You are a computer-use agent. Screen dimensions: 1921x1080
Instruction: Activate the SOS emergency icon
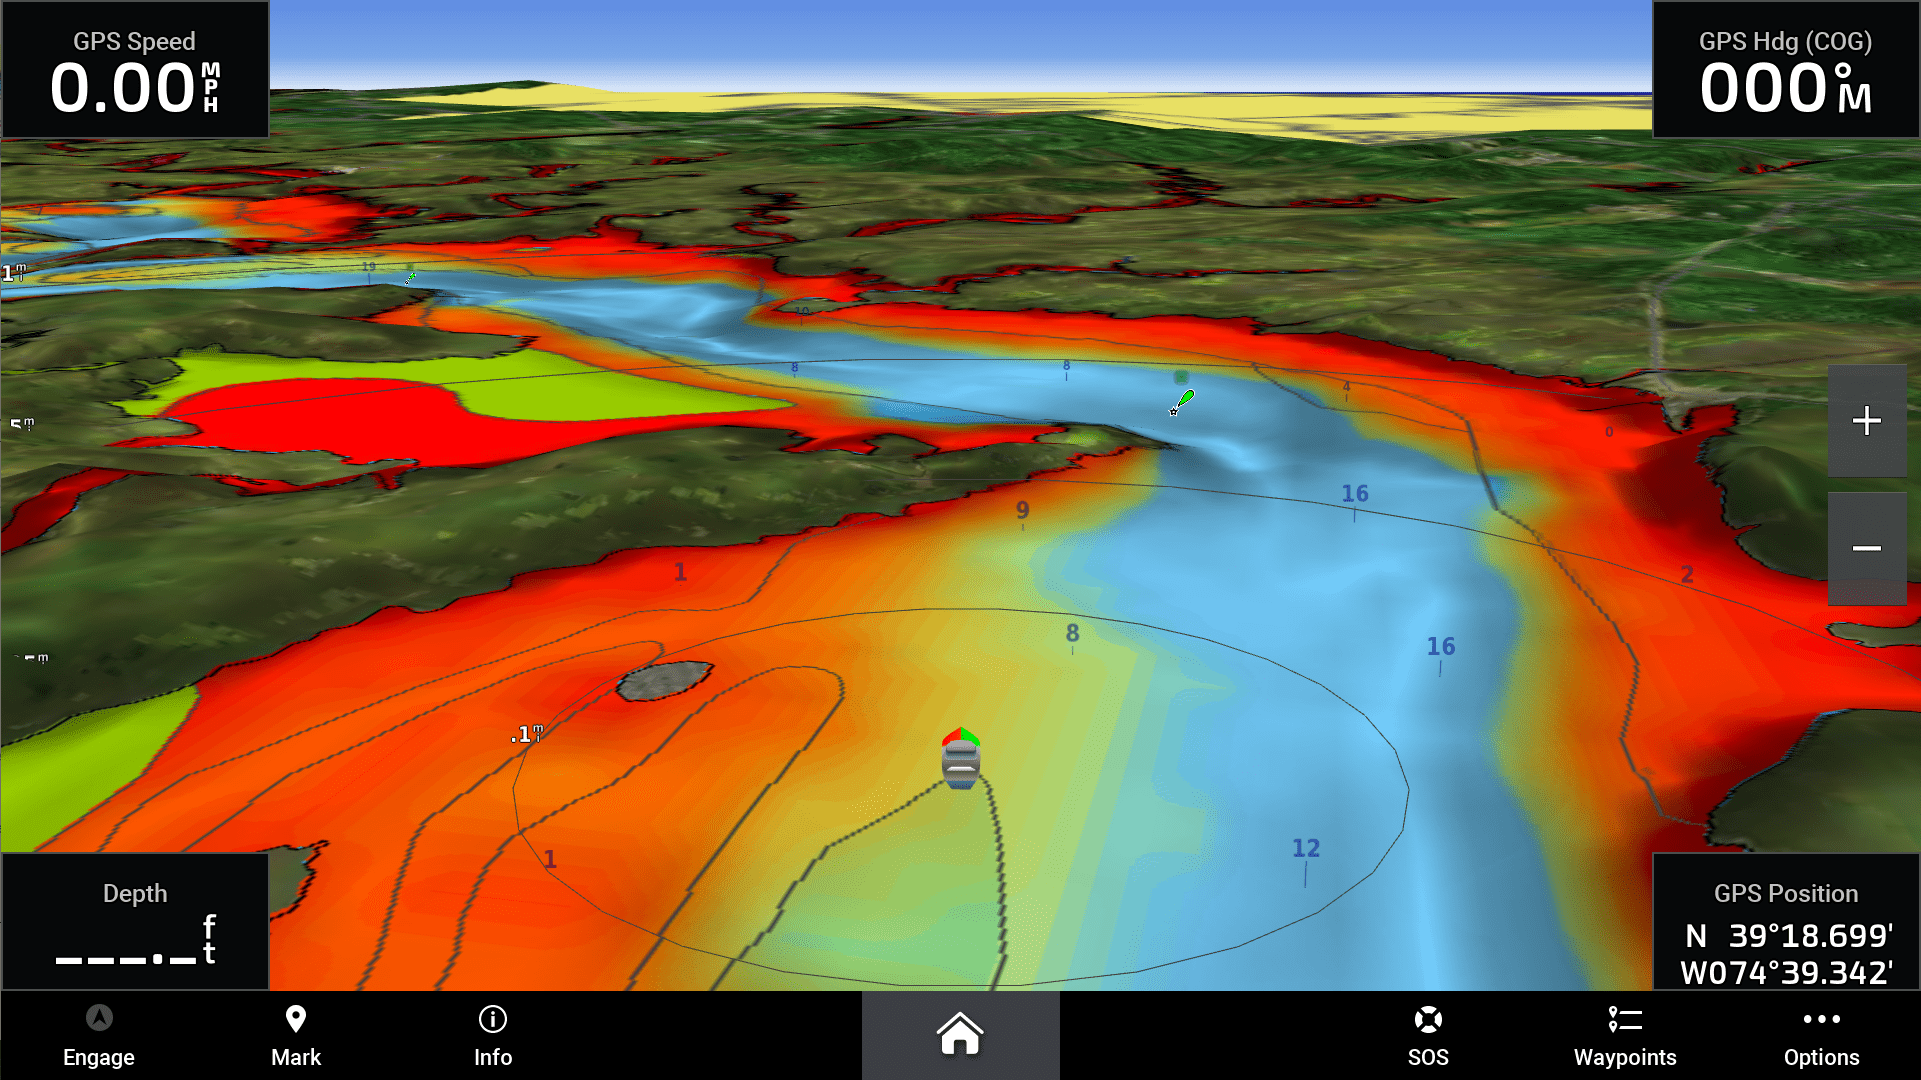[x=1425, y=1019]
